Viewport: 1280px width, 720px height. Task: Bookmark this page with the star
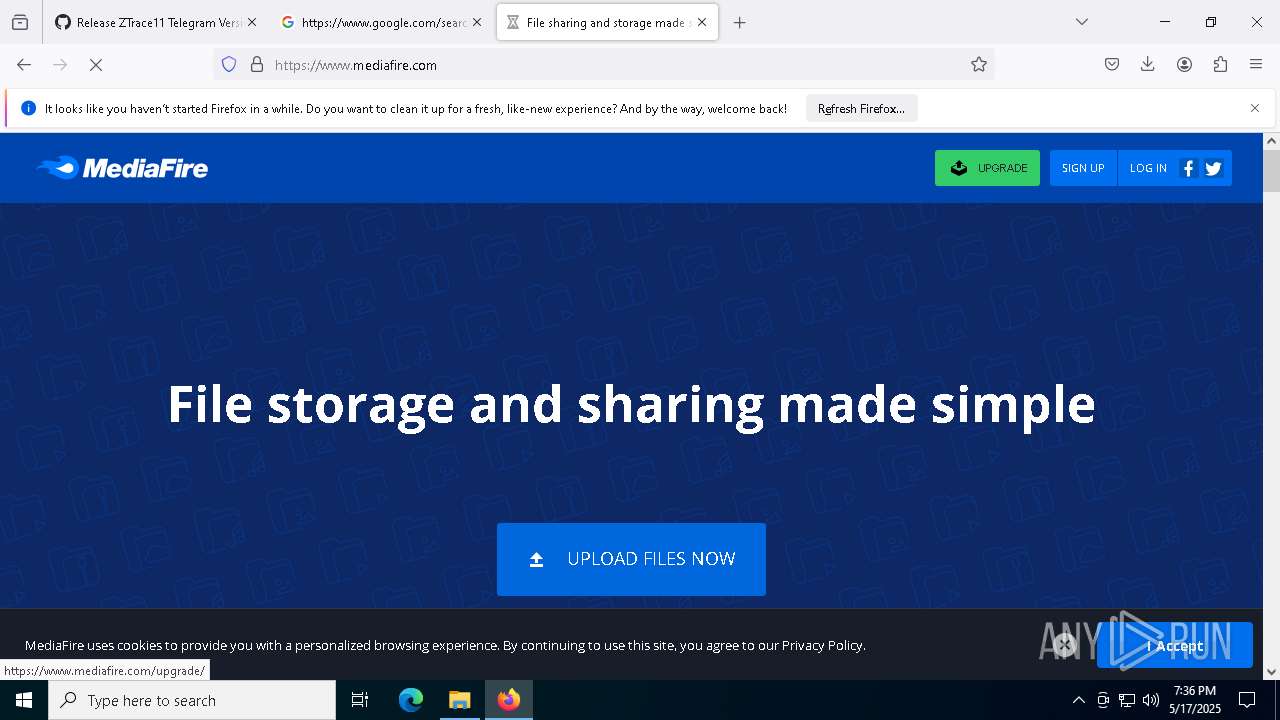pos(979,65)
